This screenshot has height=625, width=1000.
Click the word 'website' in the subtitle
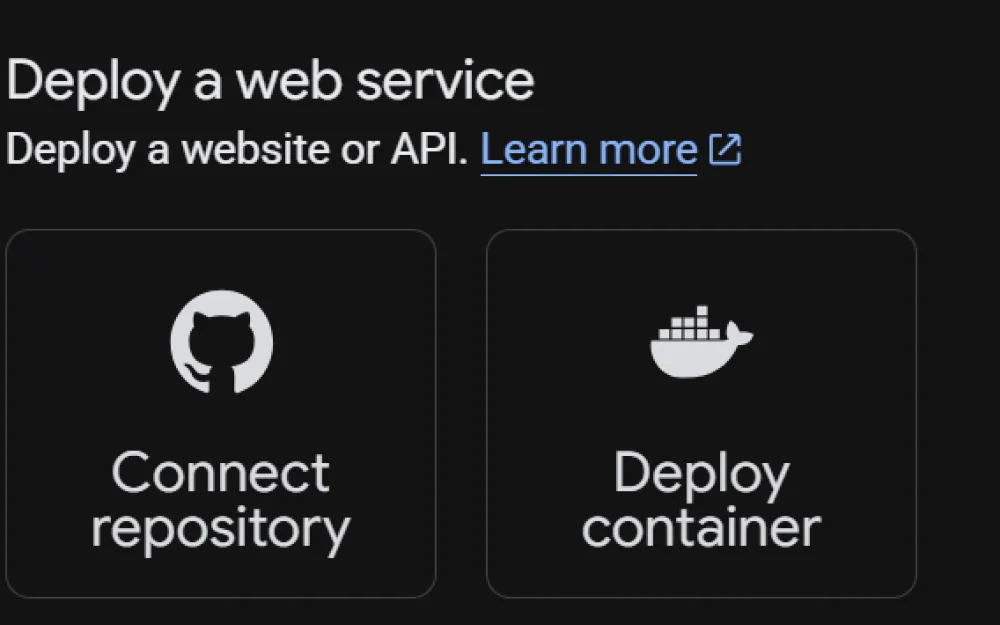[x=254, y=149]
